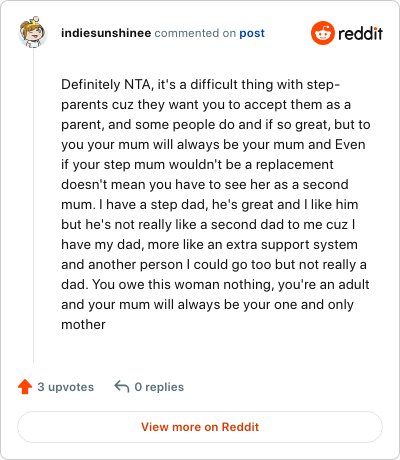
Task: Click the line 'if your step mum wouldn't be'
Action: tap(197, 164)
